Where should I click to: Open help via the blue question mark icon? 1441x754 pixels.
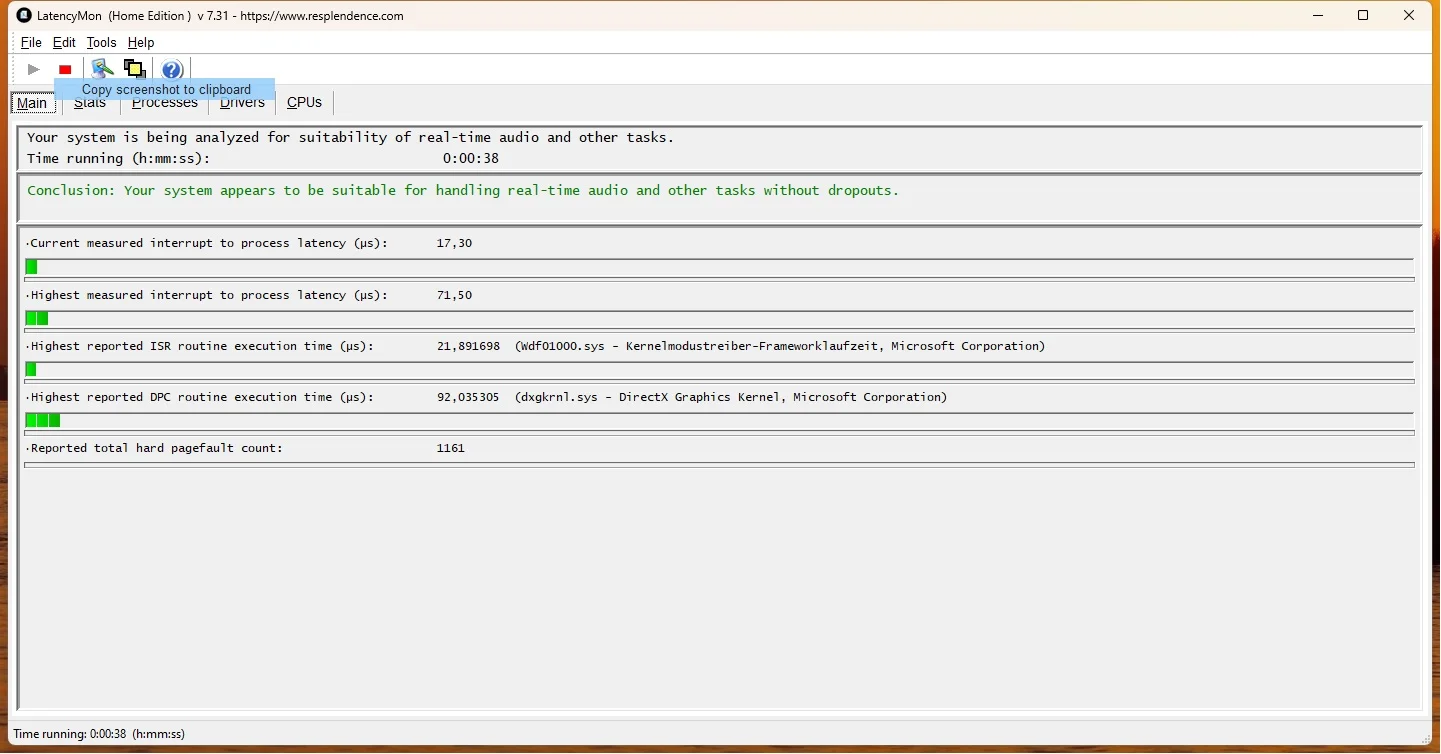[172, 69]
